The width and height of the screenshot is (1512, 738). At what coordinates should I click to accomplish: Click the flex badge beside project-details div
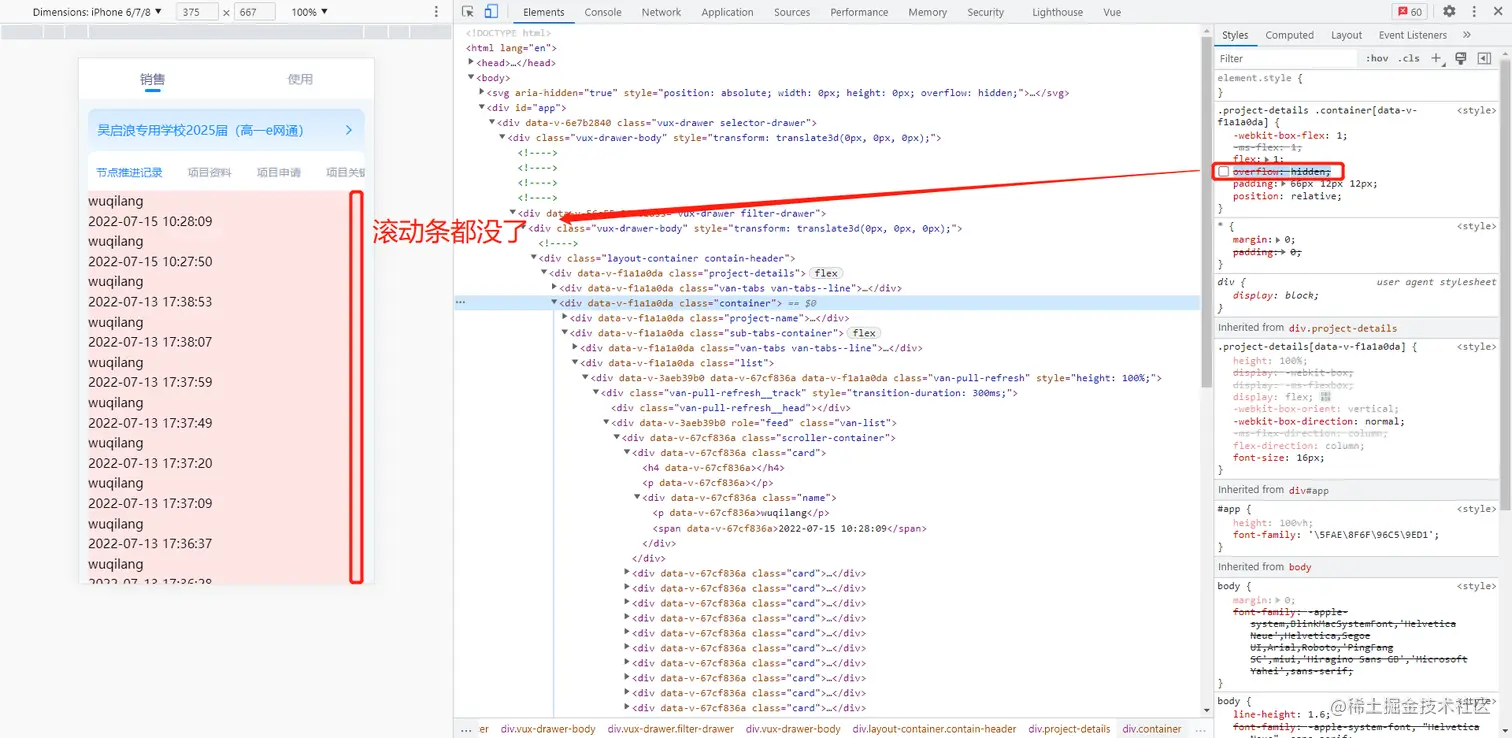(x=826, y=273)
